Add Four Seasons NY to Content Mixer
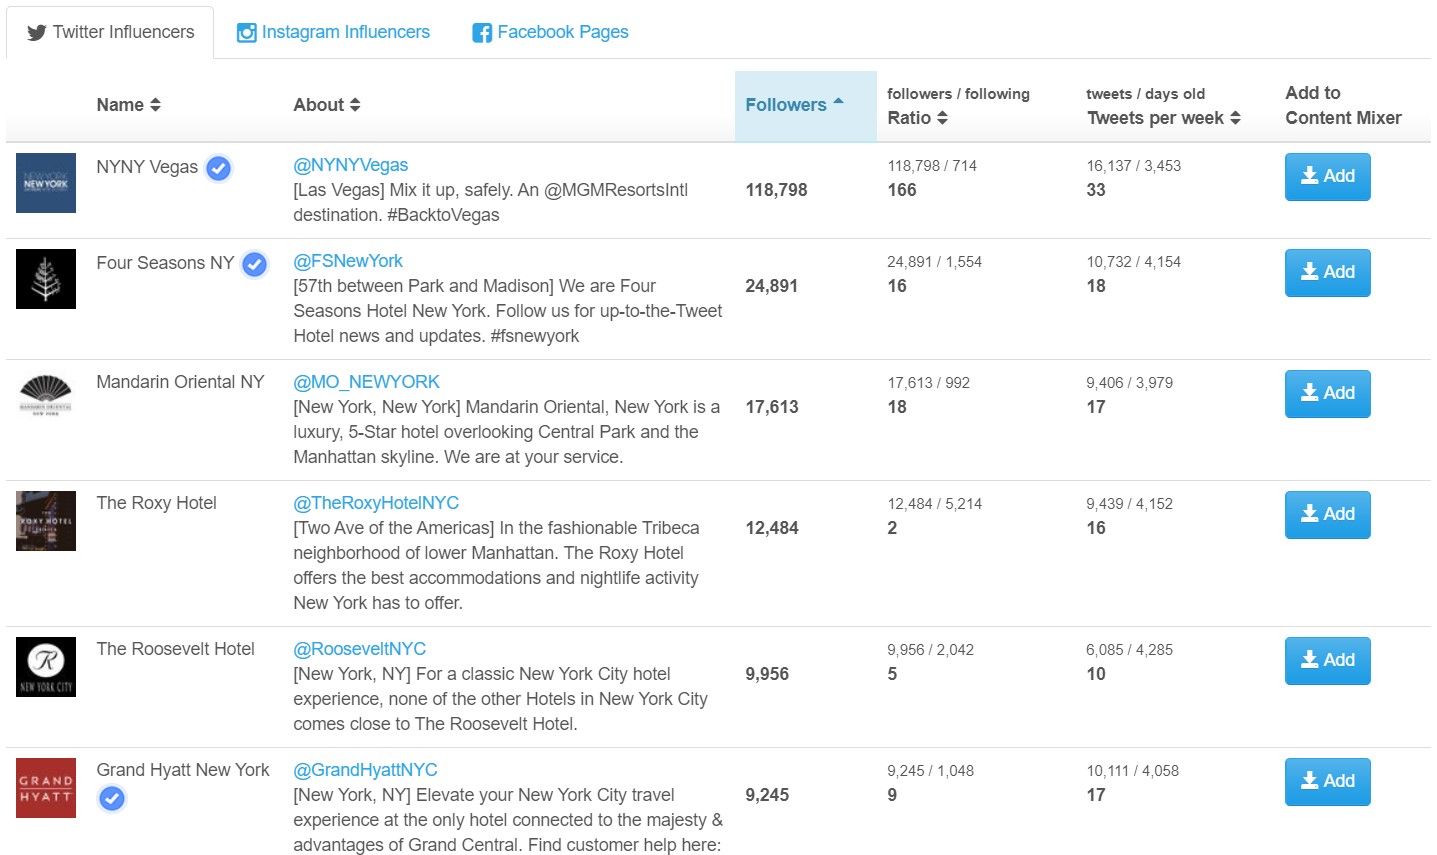This screenshot has width=1437, height=855. [1327, 273]
